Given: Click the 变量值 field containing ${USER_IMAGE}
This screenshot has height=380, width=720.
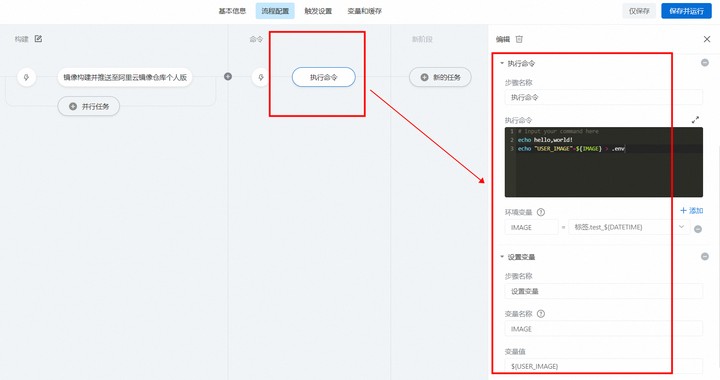Looking at the screenshot, I should pyautogui.click(x=603, y=366).
